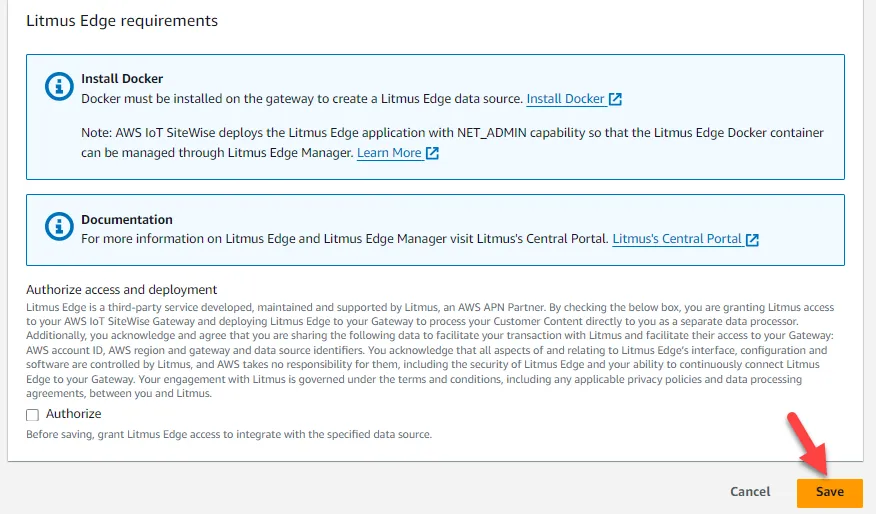The height and width of the screenshot is (514, 876).
Task: Click 'For more information on Litmus Edge' text
Action: pyautogui.click(x=345, y=239)
